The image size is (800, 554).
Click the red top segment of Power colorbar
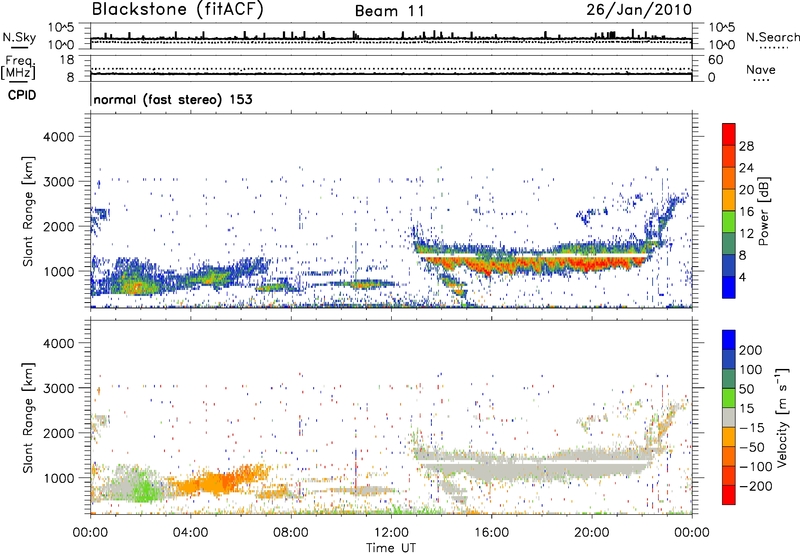click(729, 135)
